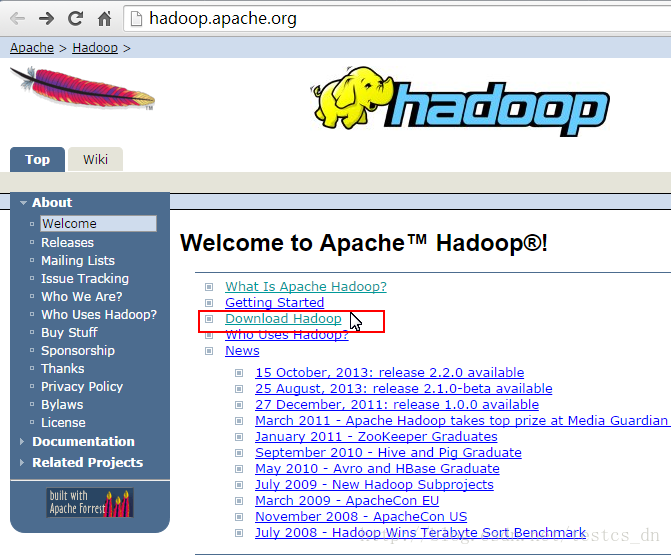Open License in the sidebar
The image size is (671, 555).
[x=63, y=422]
